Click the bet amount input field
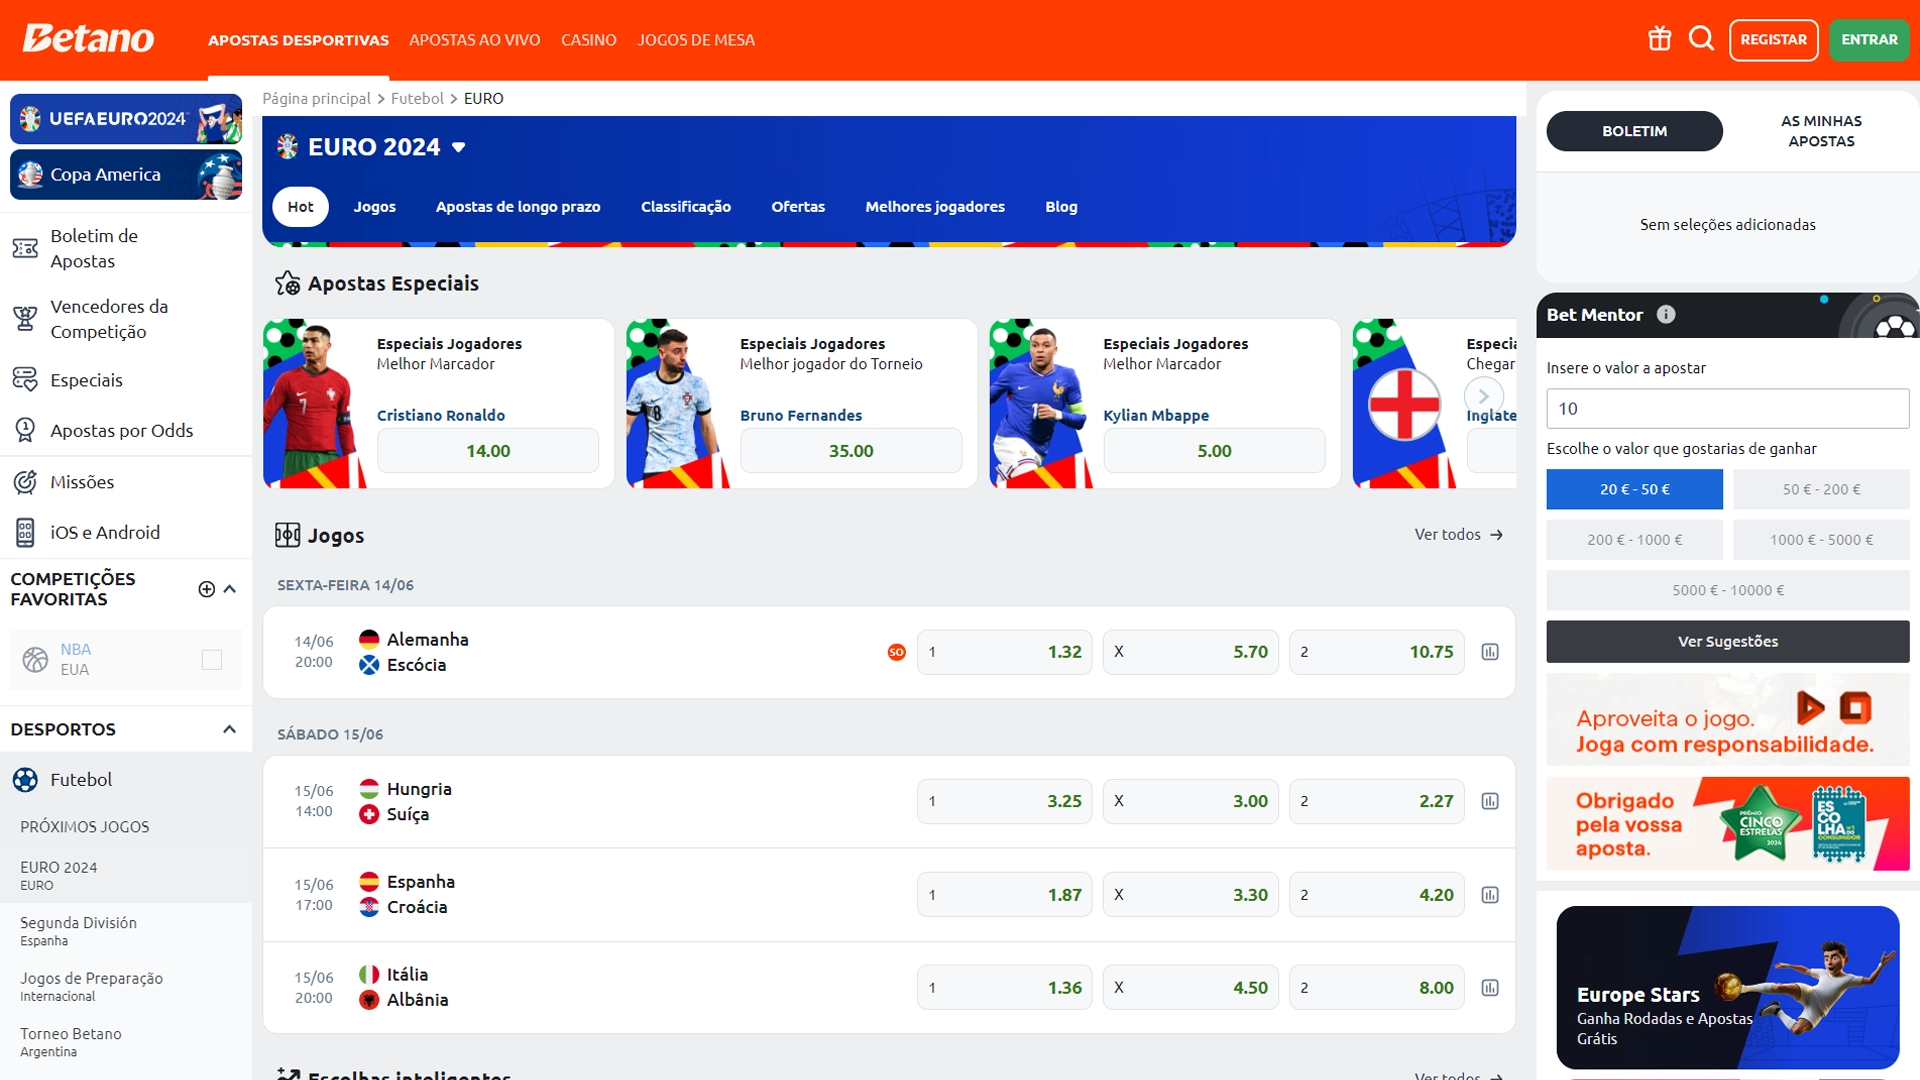The width and height of the screenshot is (1920, 1080). (1727, 409)
